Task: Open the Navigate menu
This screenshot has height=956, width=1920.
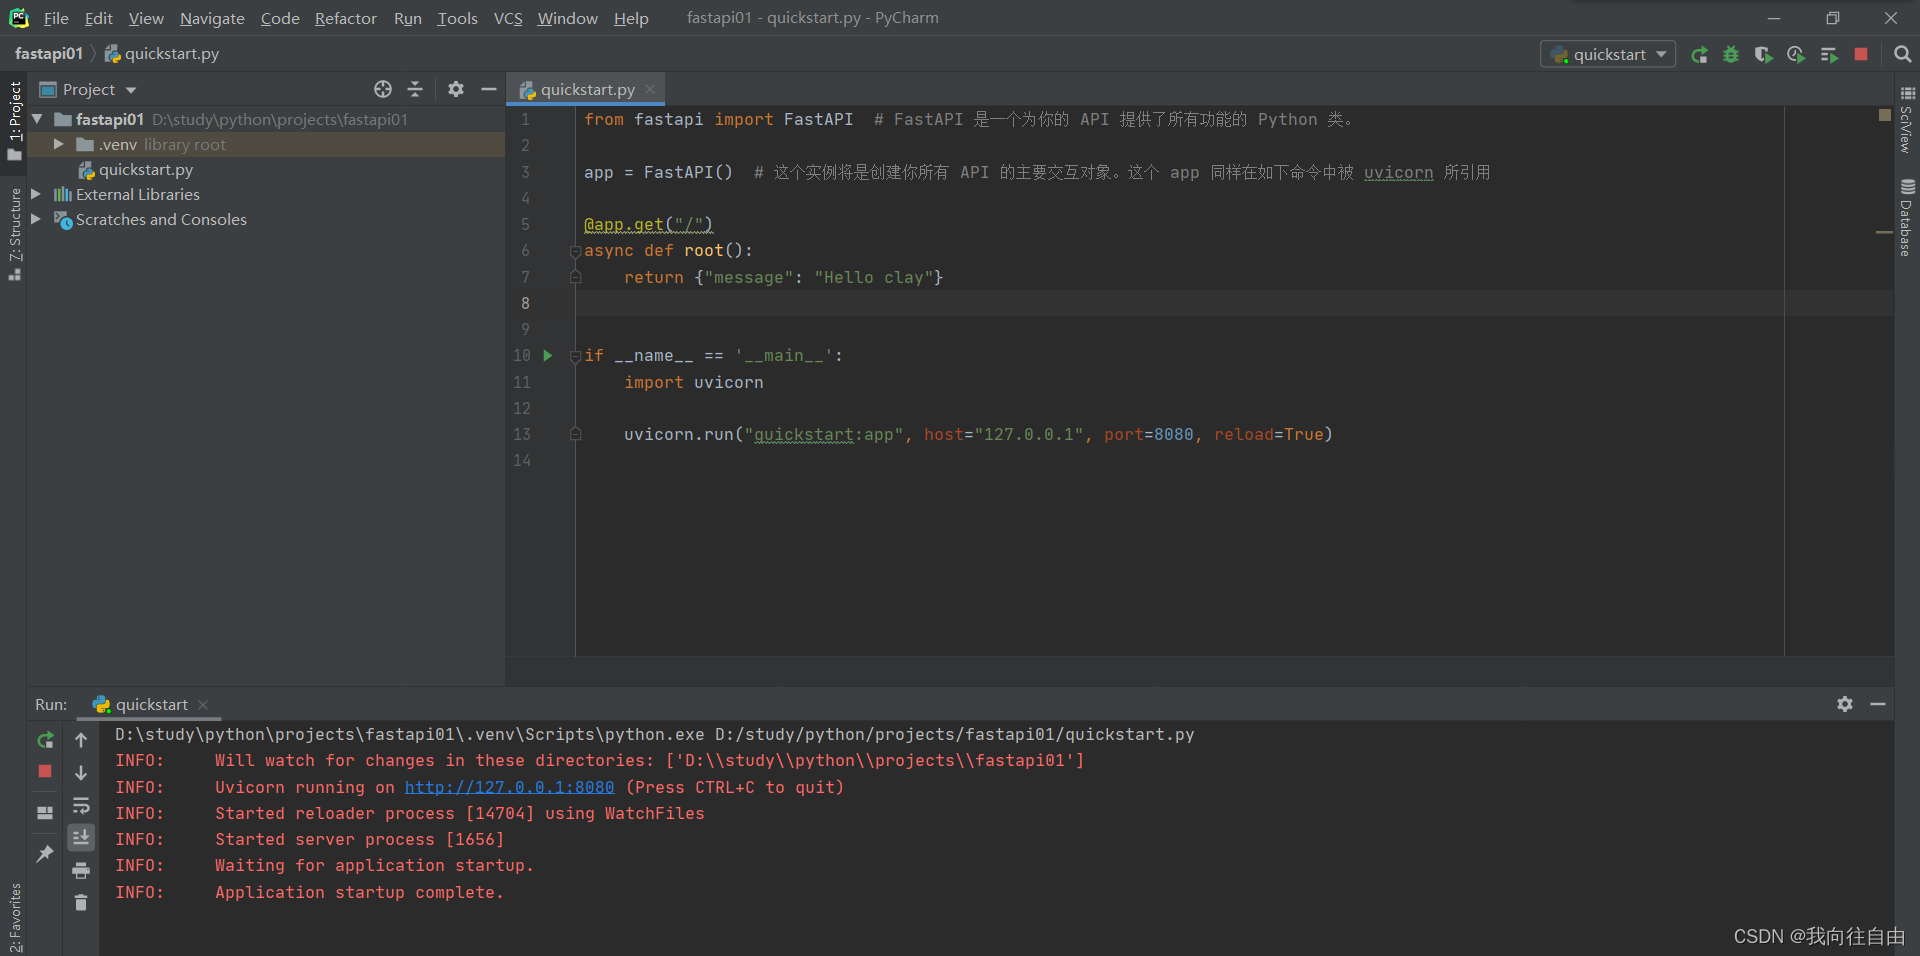Action: (211, 18)
